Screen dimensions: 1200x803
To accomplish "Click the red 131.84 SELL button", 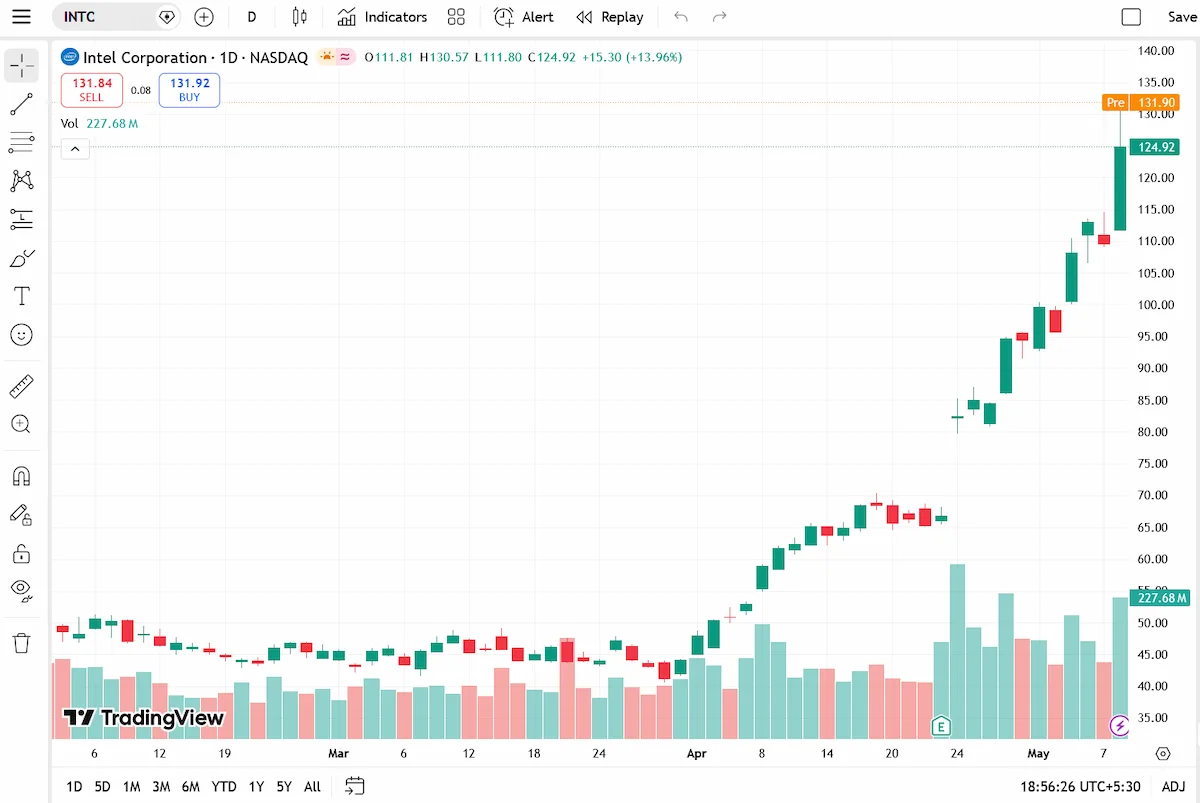I will pos(91,90).
